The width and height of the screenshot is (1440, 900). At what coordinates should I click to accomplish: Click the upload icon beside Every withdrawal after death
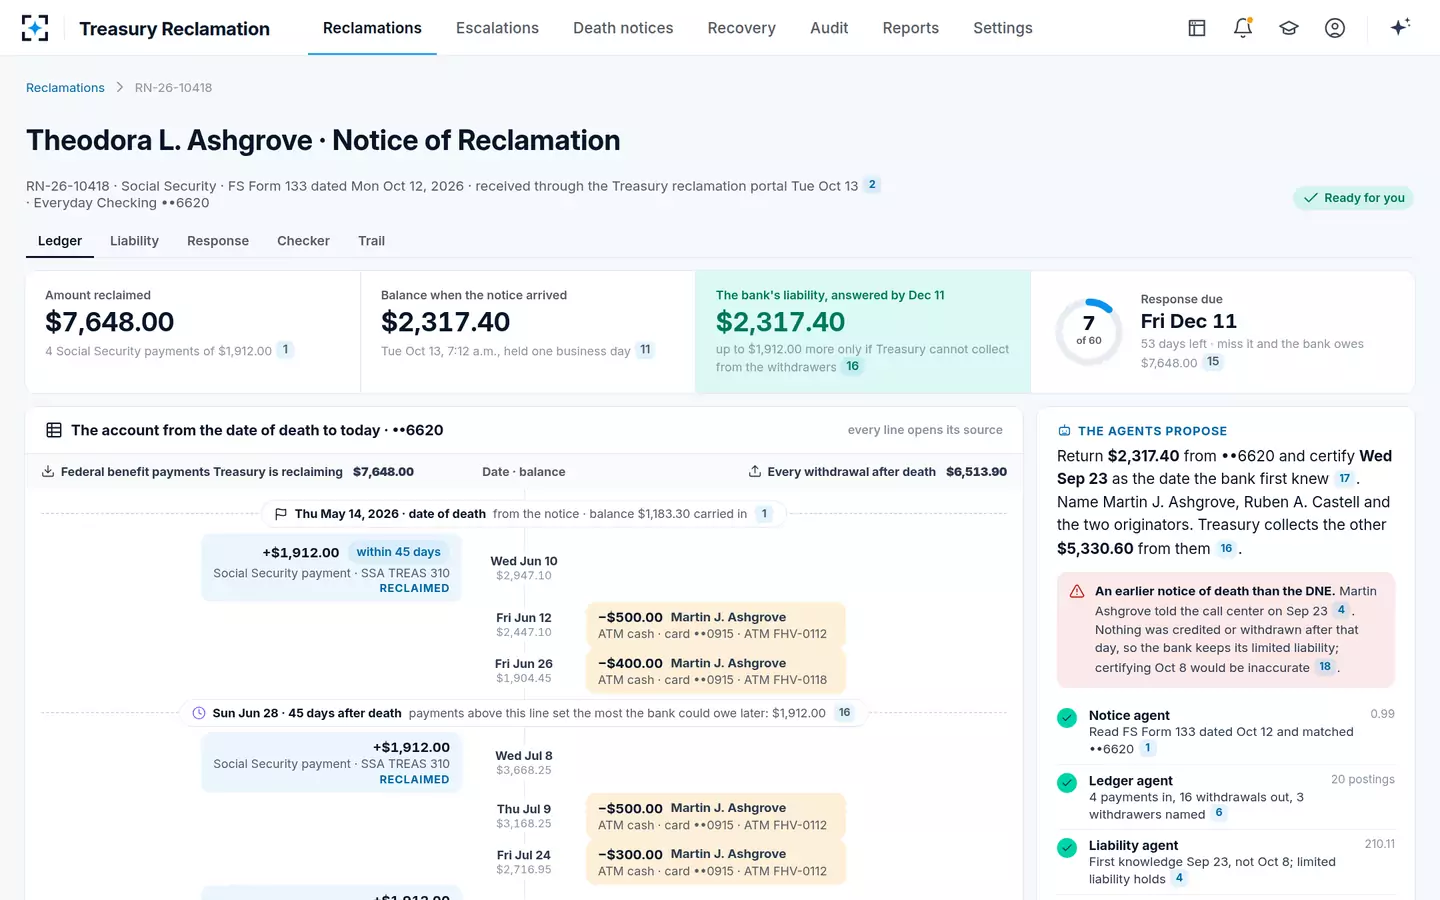coord(755,472)
